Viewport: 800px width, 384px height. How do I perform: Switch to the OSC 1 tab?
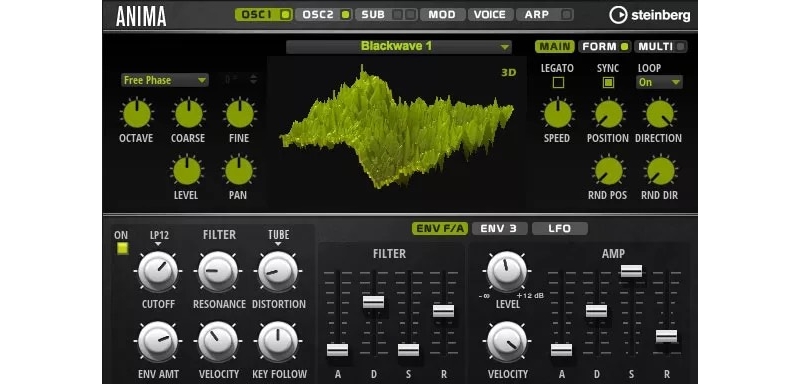tap(264, 15)
